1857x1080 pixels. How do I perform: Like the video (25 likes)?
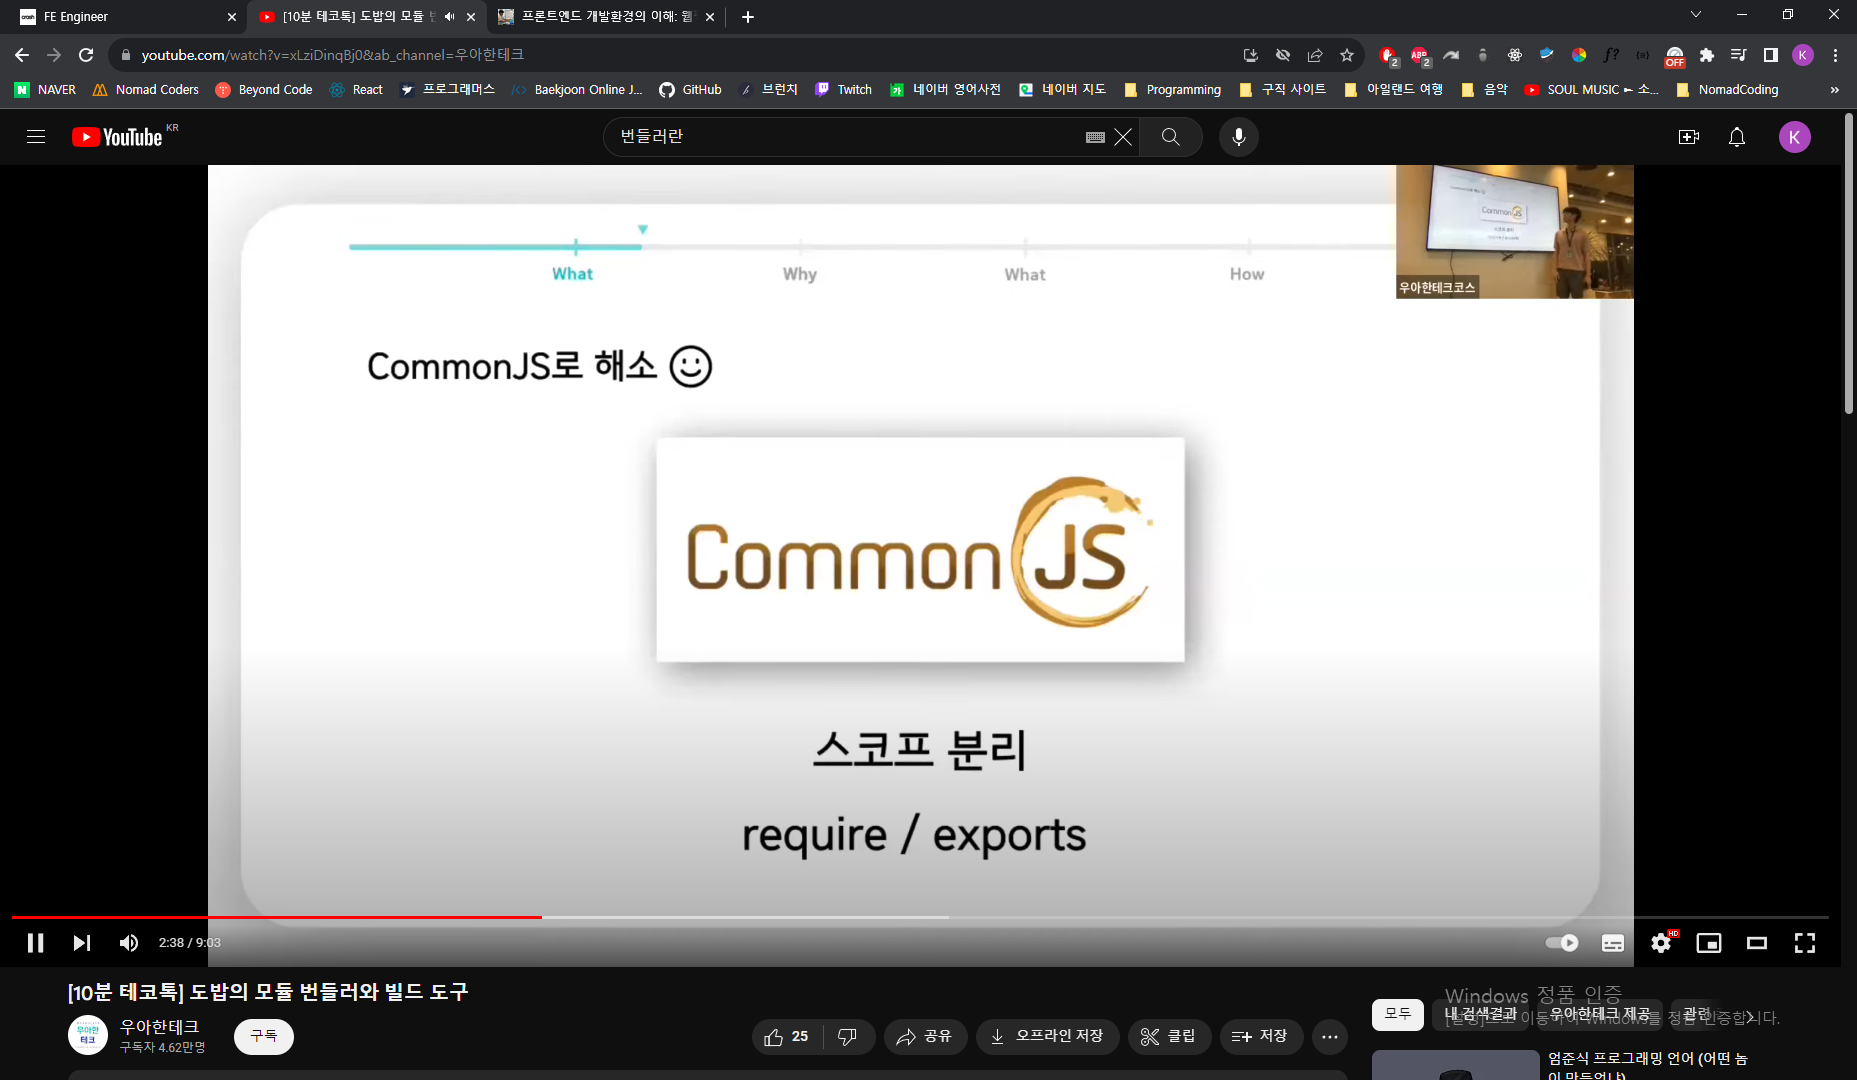tap(787, 1037)
